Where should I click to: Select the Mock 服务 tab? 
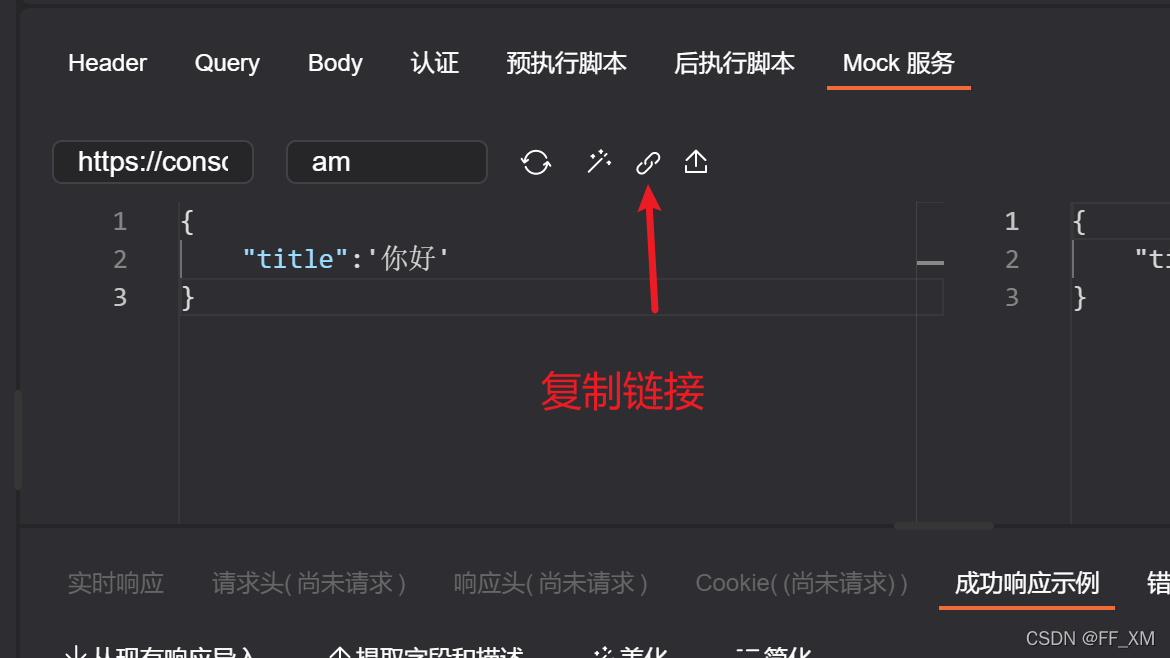coord(898,63)
